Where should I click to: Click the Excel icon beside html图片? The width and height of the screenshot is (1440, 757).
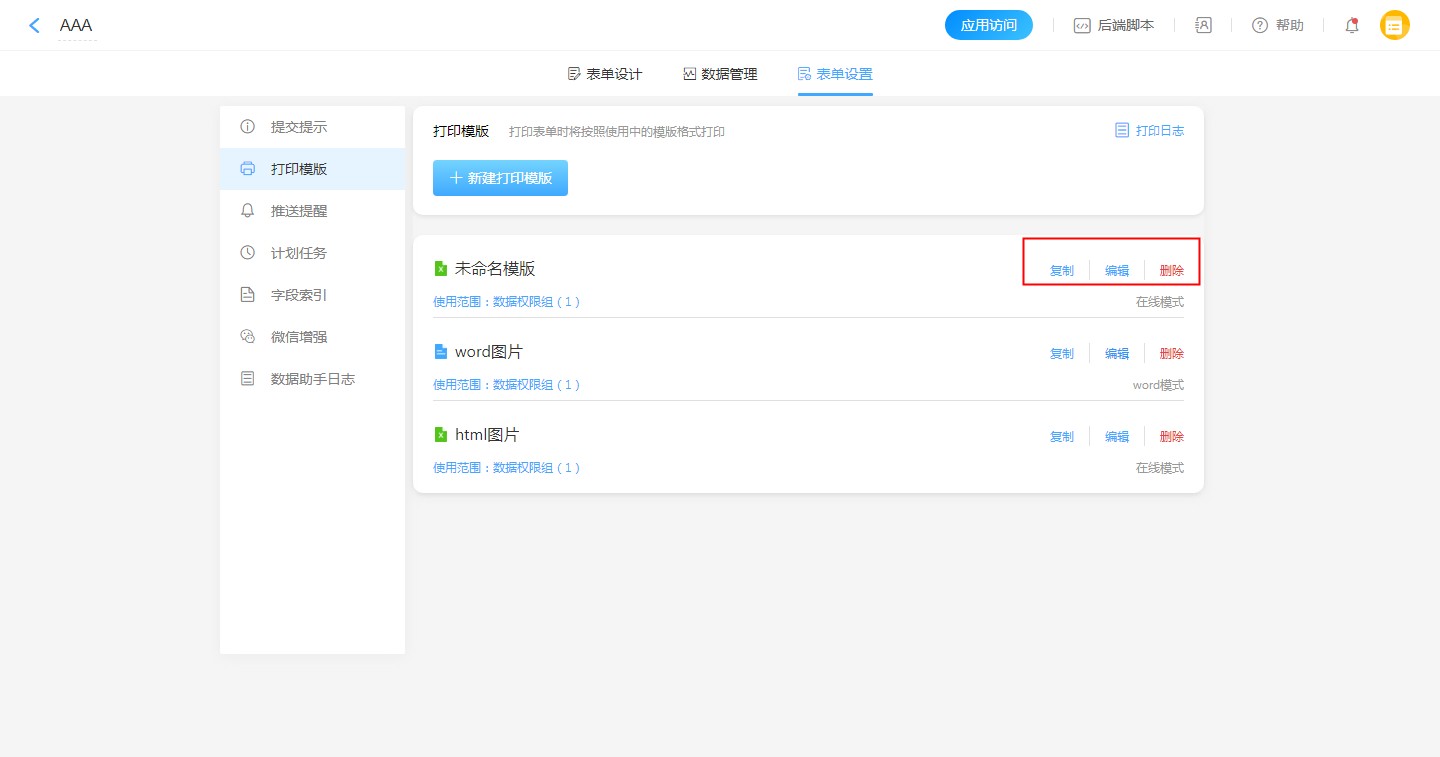tap(440, 435)
